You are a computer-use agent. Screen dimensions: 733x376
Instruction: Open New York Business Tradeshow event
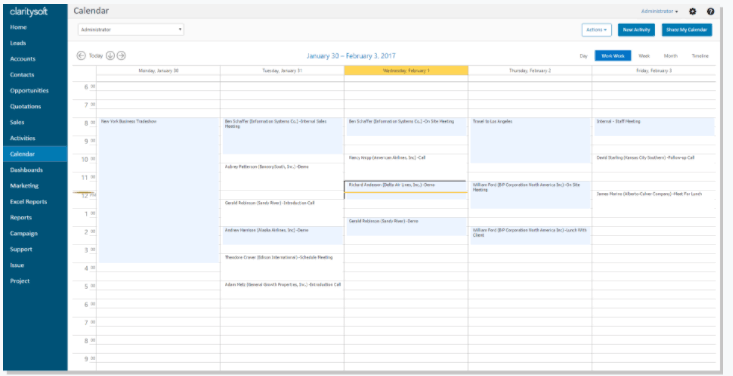point(159,190)
